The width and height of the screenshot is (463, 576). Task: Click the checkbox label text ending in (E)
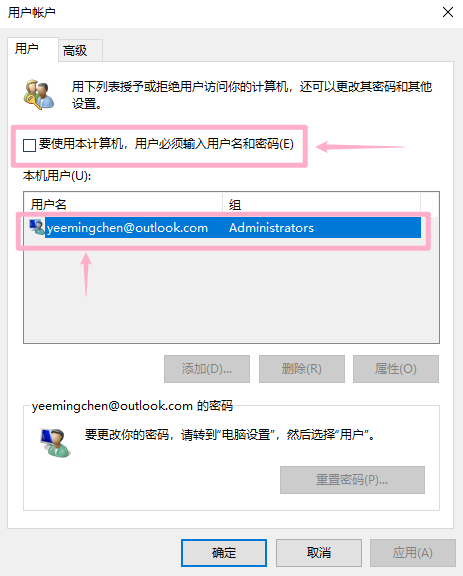(x=166, y=144)
